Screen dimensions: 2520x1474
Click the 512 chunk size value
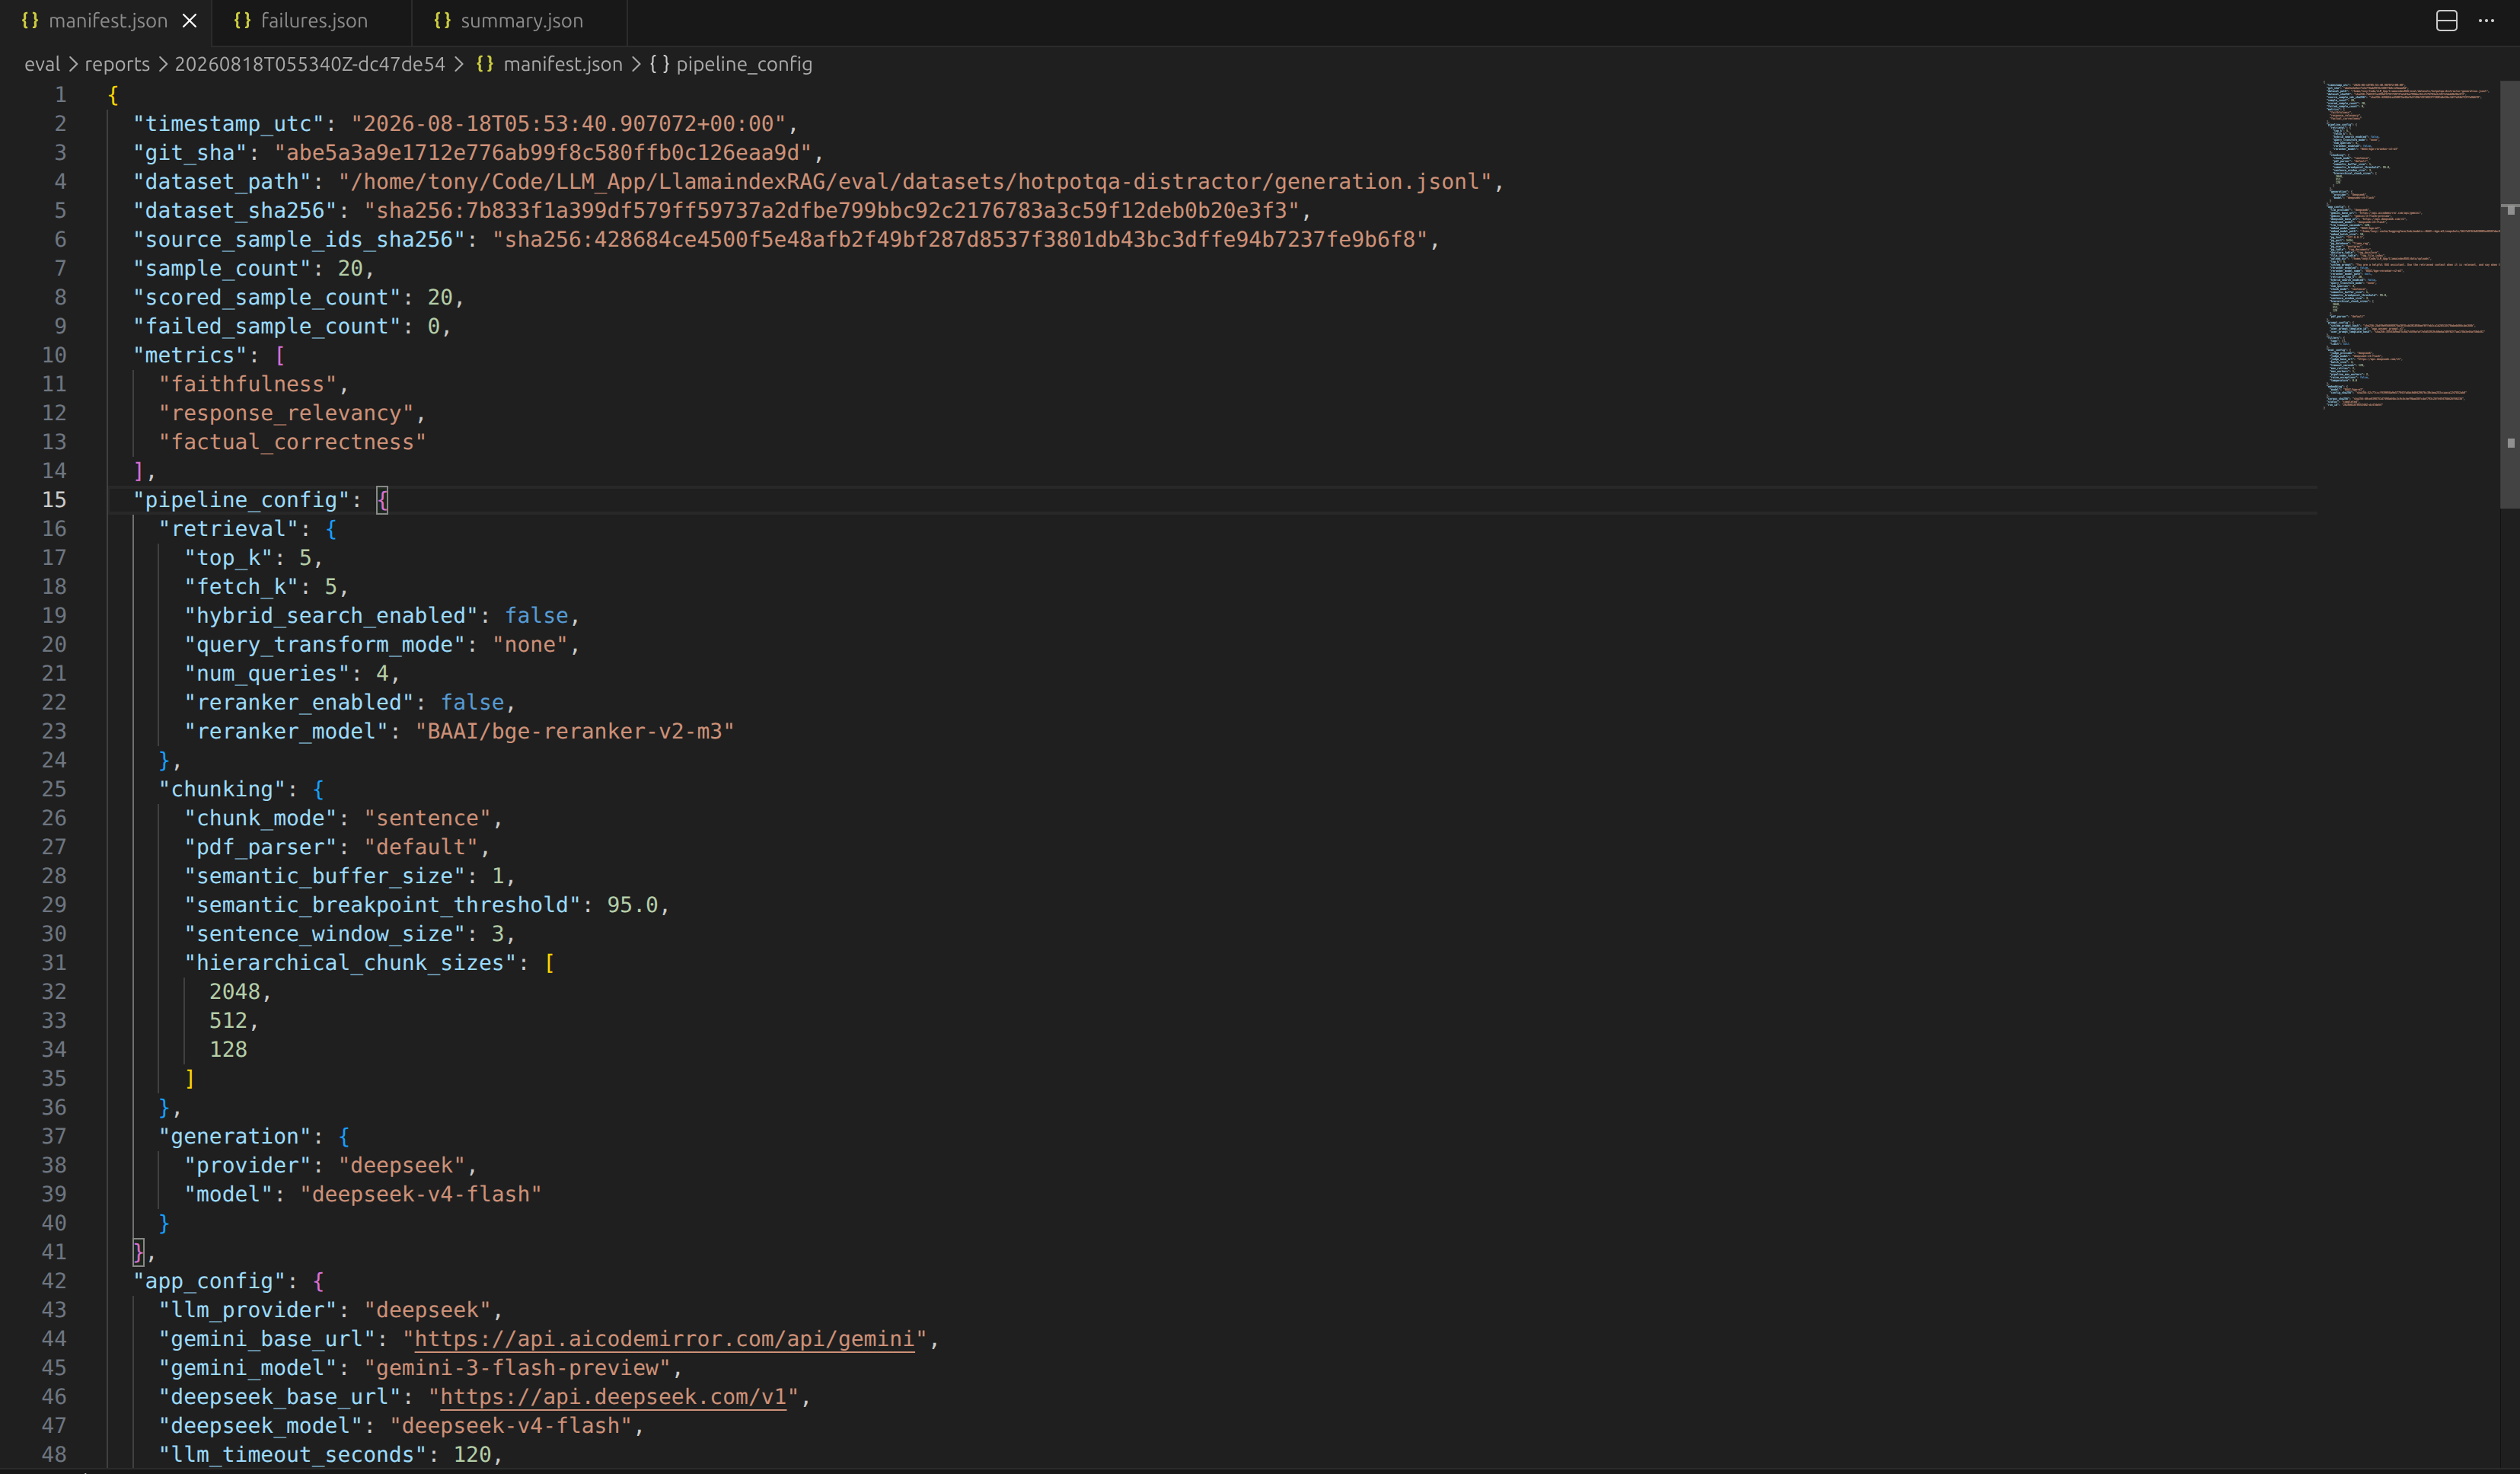(x=228, y=1022)
